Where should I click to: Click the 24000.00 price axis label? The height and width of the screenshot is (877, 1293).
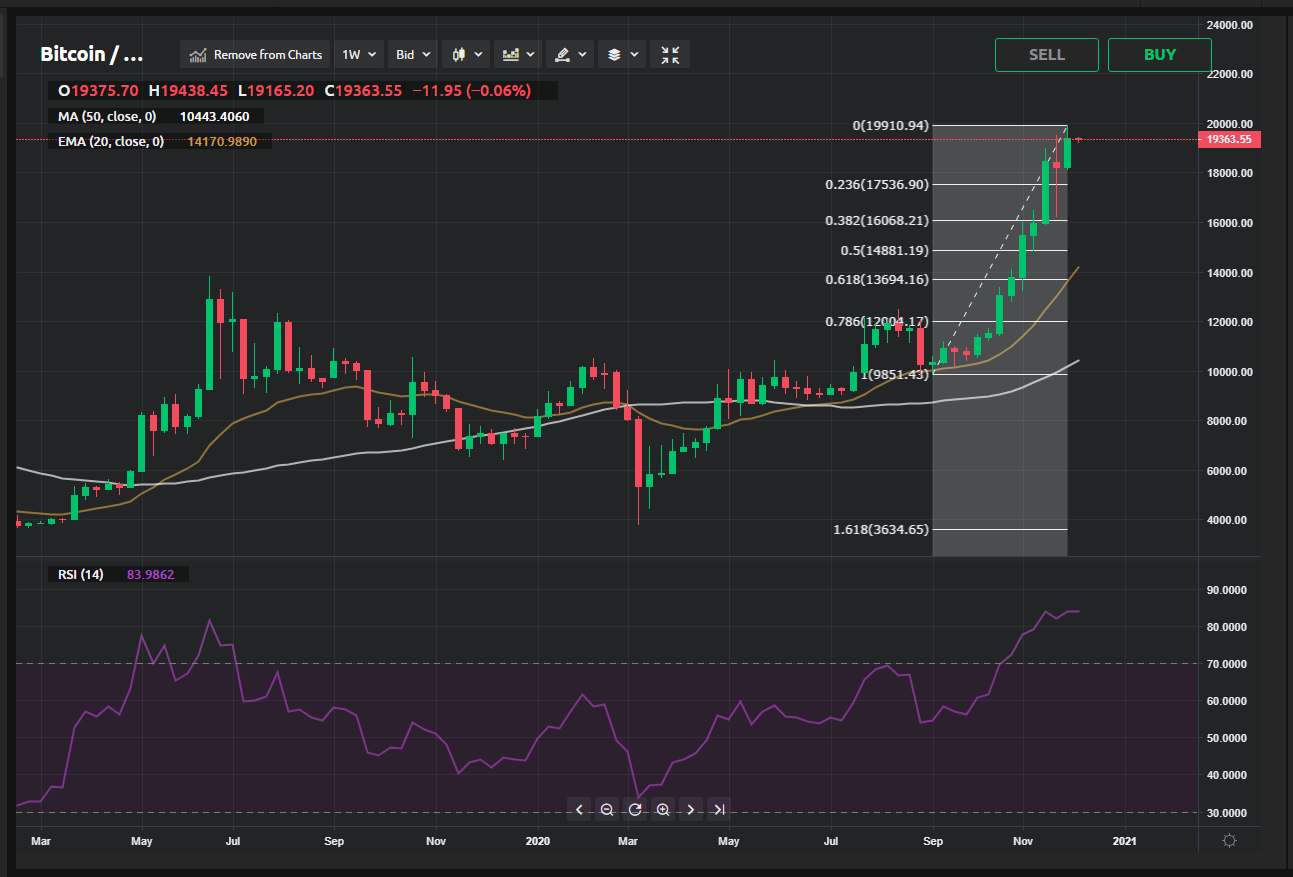click(1229, 25)
